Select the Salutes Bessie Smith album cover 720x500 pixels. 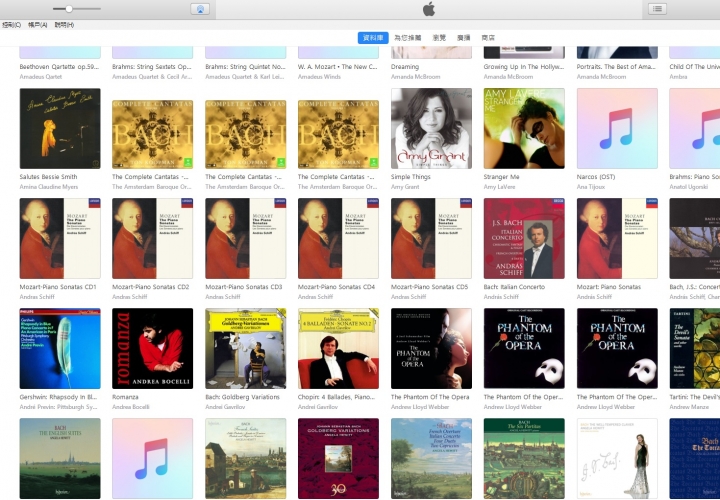pos(60,129)
